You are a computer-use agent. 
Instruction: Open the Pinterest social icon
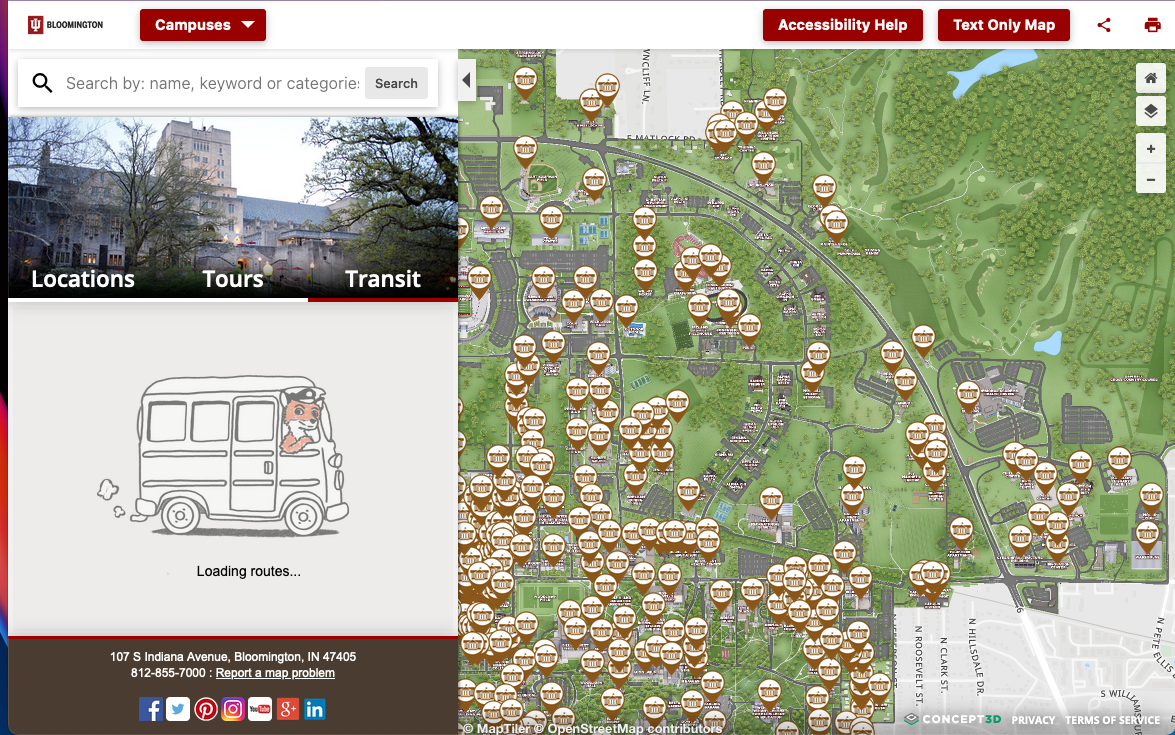[205, 709]
